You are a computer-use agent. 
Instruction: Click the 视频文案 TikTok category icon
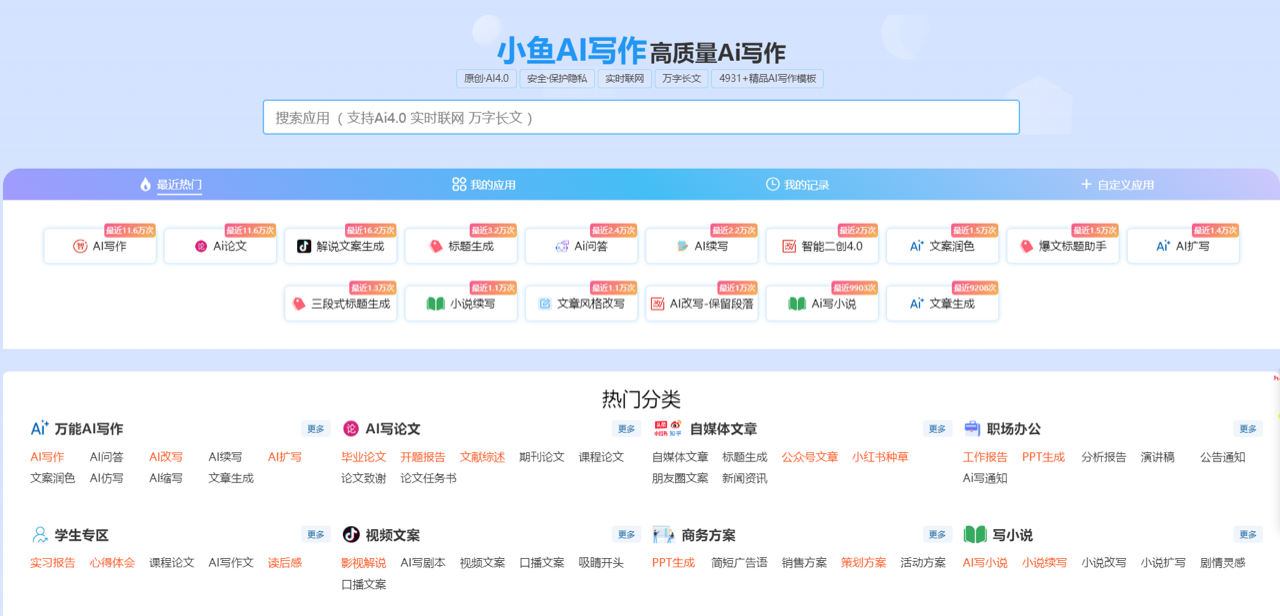coord(351,535)
